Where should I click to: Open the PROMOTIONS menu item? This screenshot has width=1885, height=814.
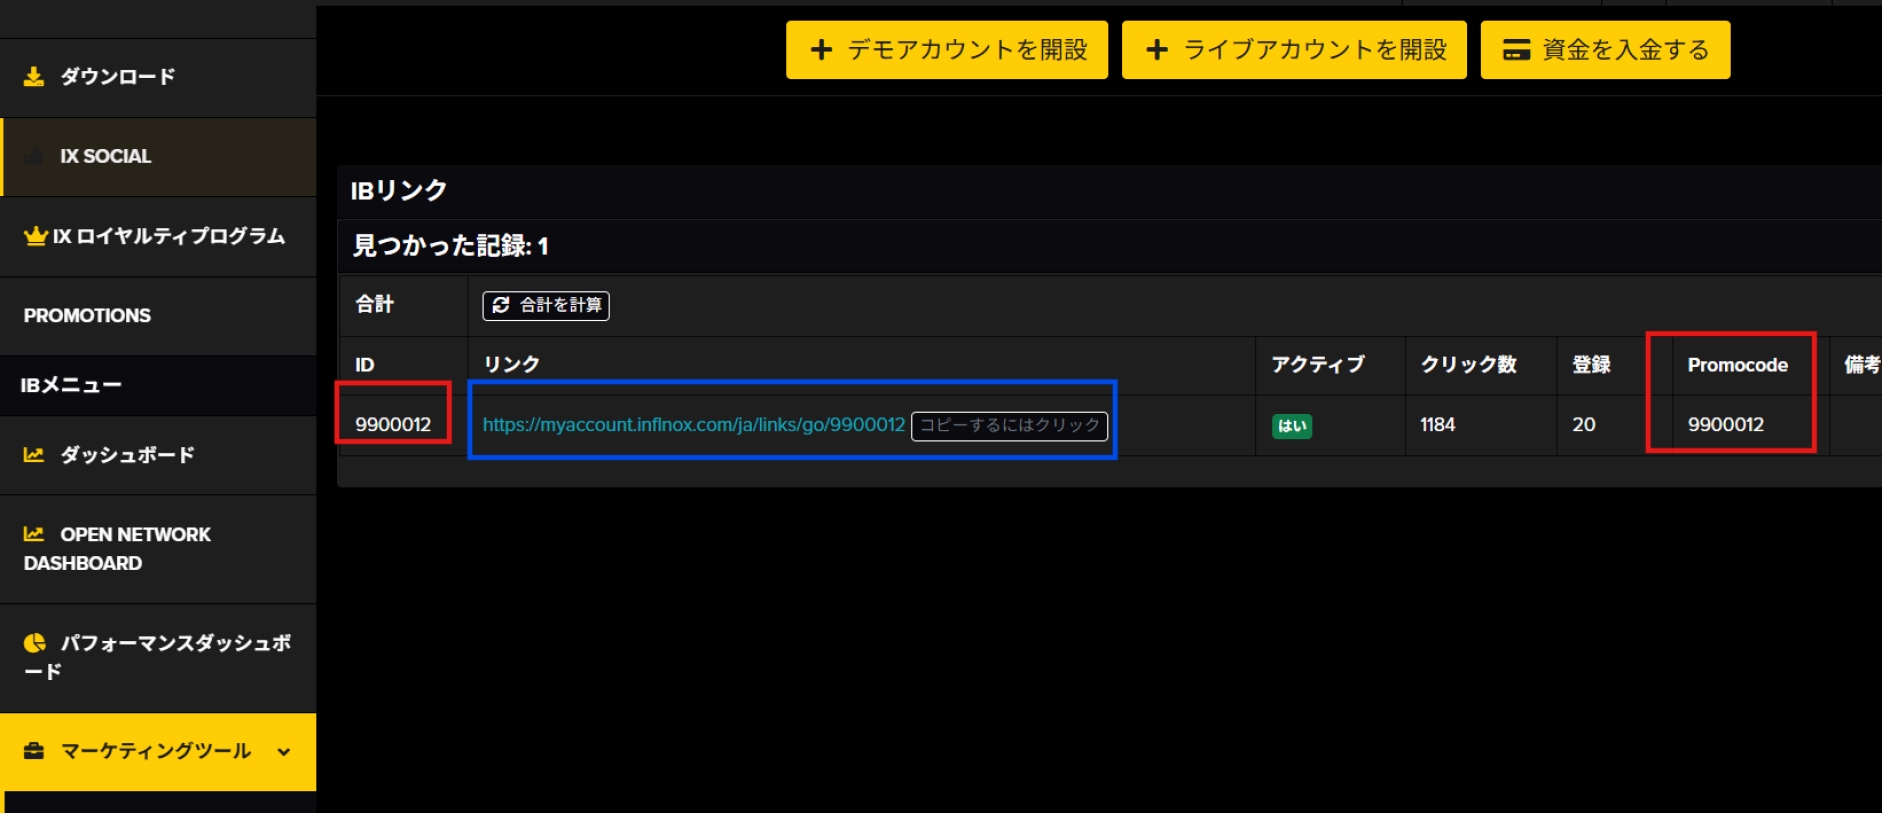tap(87, 316)
